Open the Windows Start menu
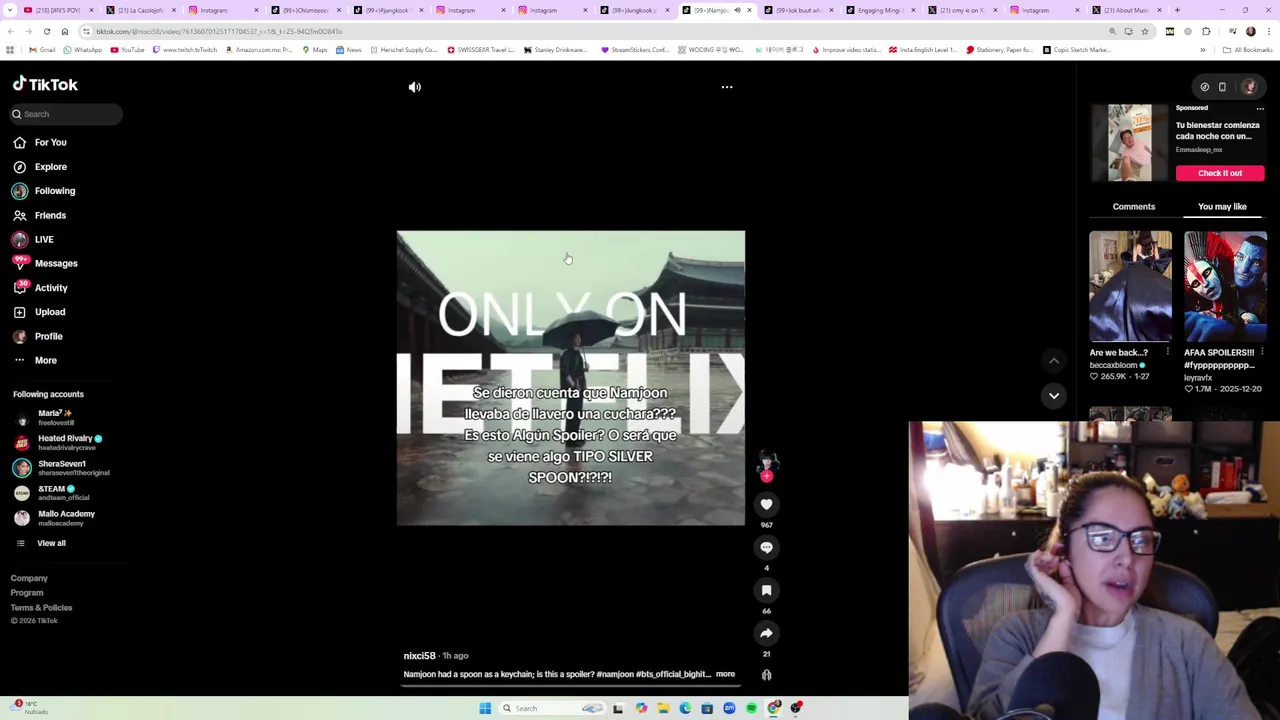 click(x=485, y=709)
